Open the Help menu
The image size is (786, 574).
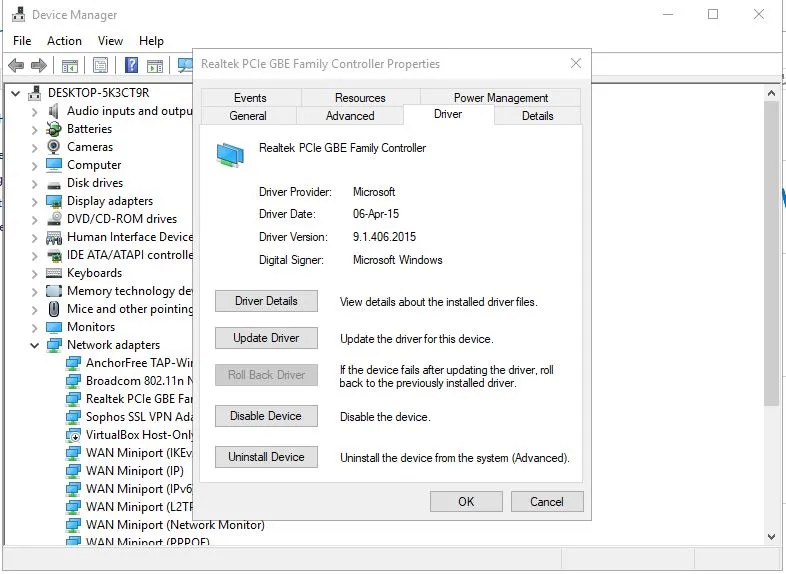tap(151, 41)
